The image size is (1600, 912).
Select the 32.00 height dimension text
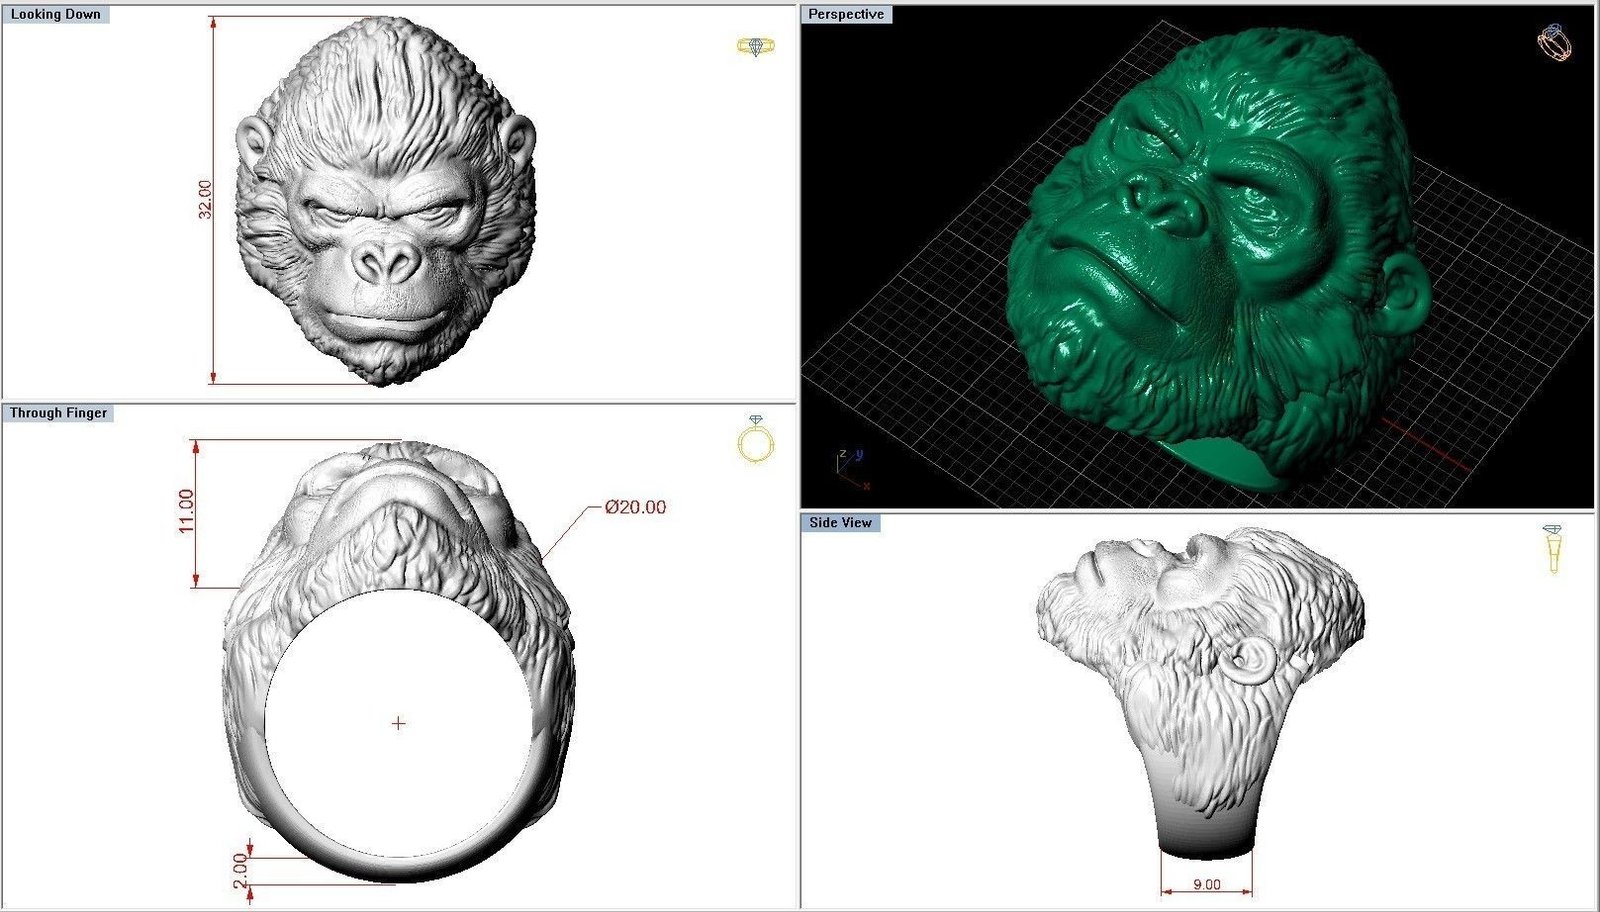205,200
